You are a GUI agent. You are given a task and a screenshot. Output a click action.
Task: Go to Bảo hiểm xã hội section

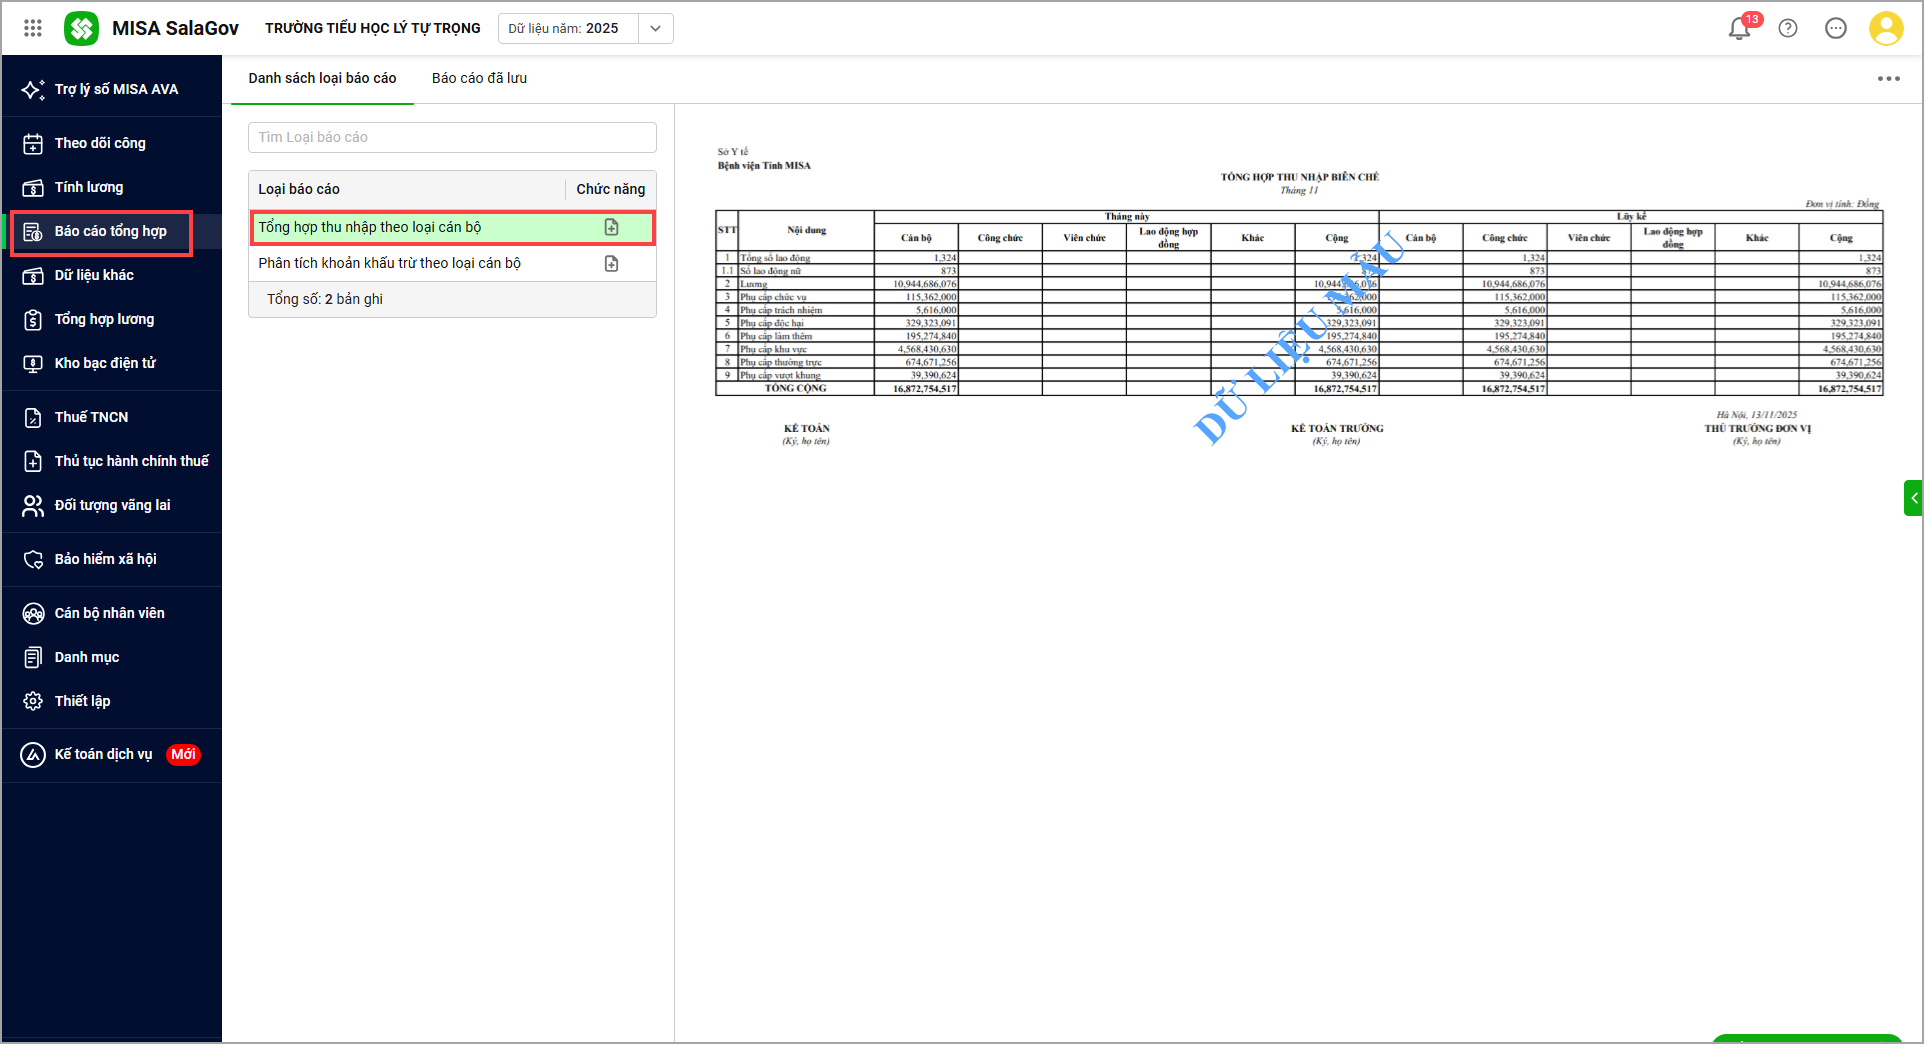(105, 559)
